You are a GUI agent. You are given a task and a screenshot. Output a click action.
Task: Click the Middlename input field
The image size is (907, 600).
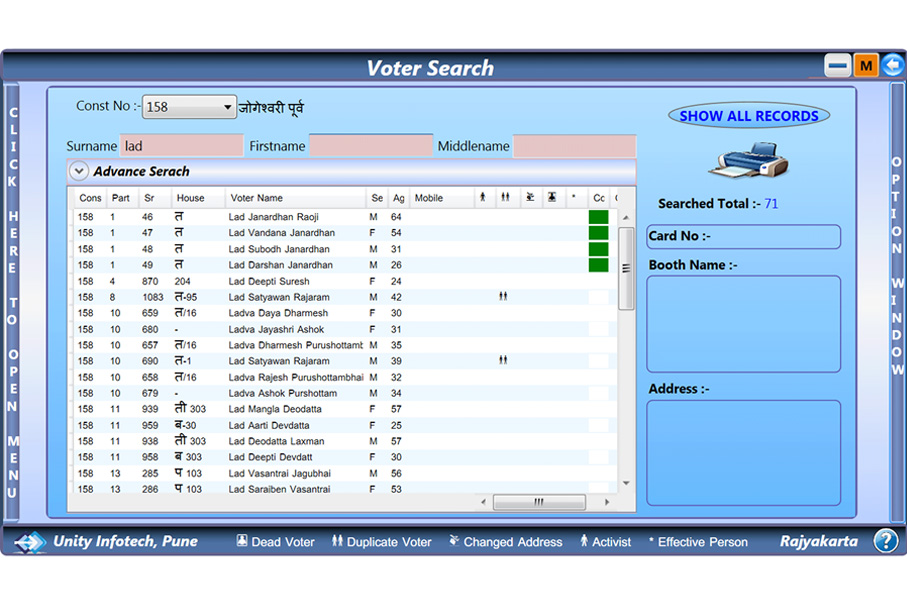pos(574,146)
